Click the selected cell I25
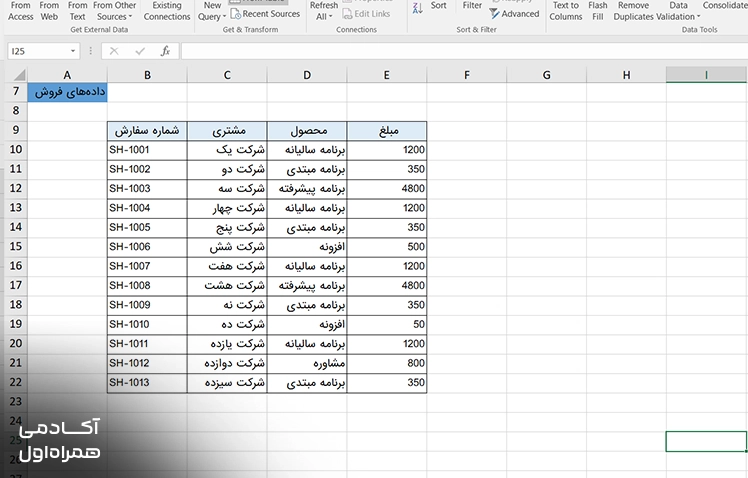748x478 pixels. pyautogui.click(x=706, y=441)
